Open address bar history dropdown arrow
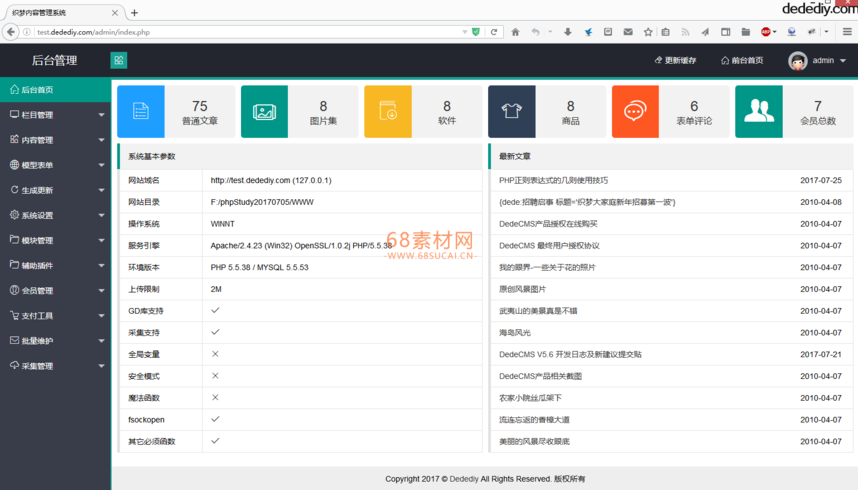 [465, 32]
